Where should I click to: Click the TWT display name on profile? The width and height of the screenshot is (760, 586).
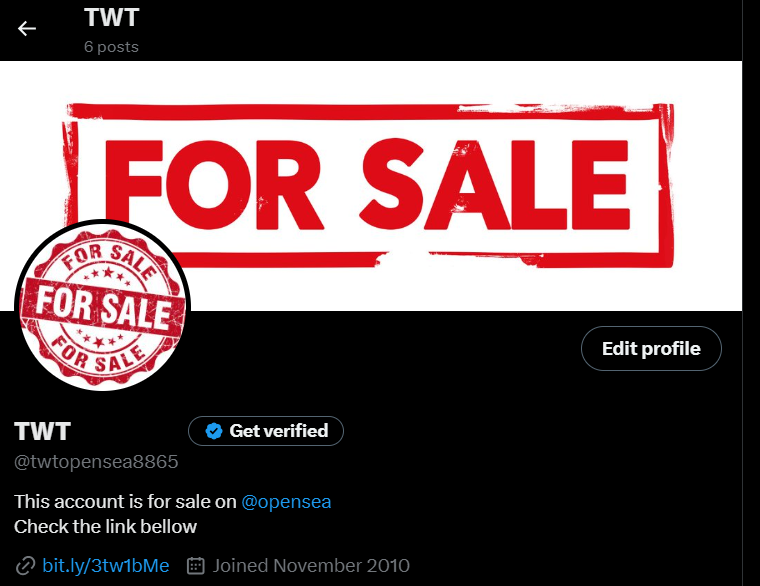pos(43,431)
